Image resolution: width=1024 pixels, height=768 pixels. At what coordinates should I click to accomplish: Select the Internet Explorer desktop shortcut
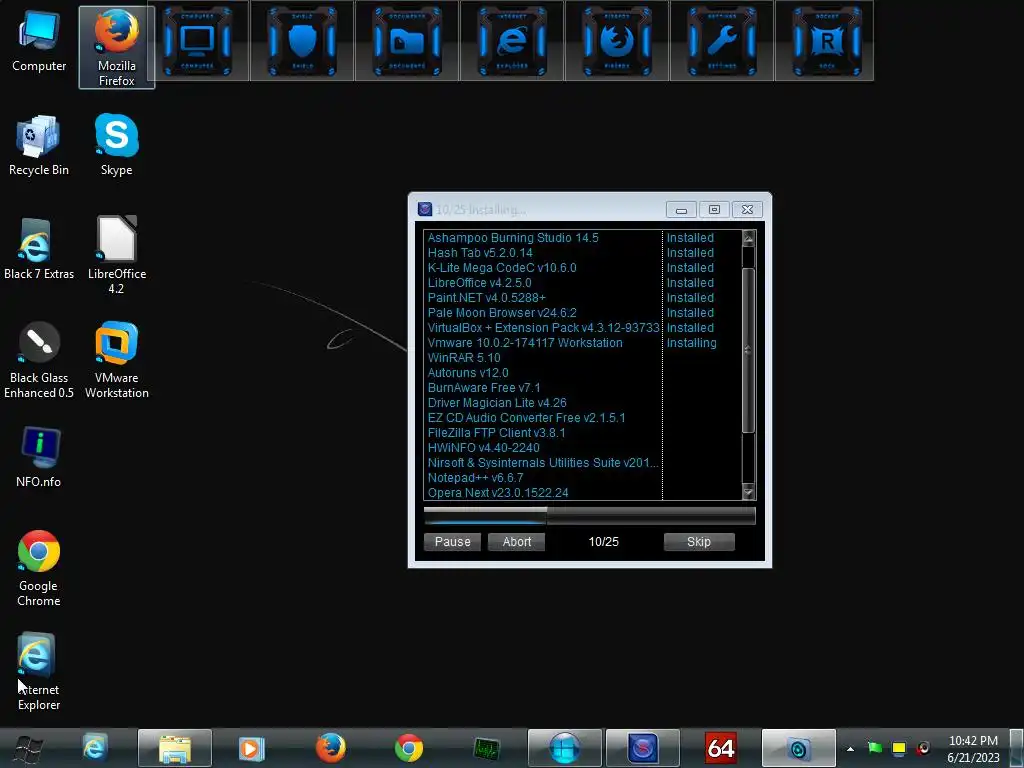point(39,671)
